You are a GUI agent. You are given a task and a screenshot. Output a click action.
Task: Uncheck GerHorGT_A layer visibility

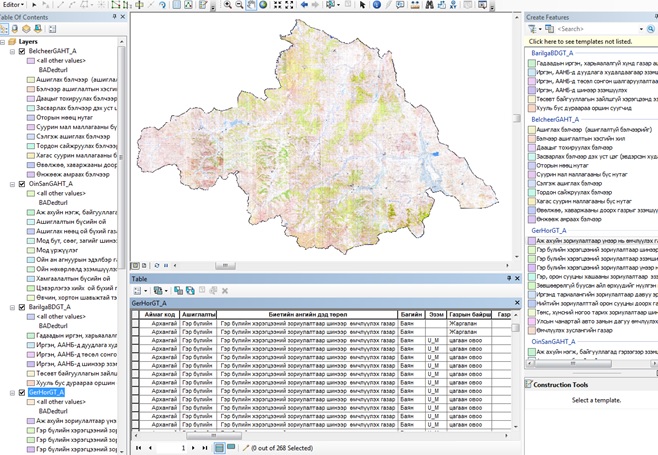(22, 392)
